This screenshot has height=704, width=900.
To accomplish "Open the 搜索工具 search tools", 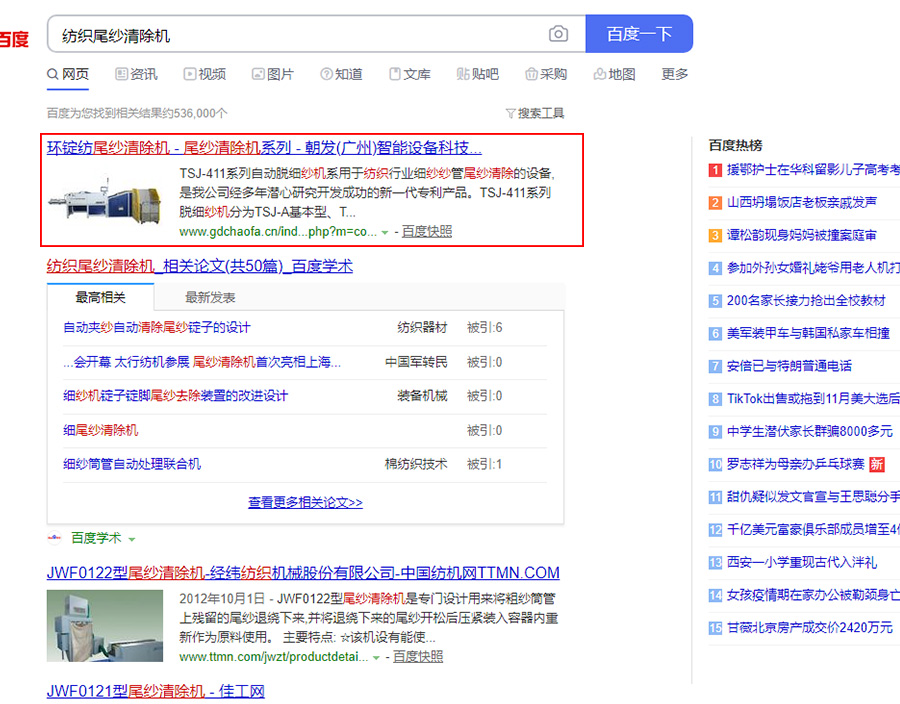I will click(x=535, y=114).
